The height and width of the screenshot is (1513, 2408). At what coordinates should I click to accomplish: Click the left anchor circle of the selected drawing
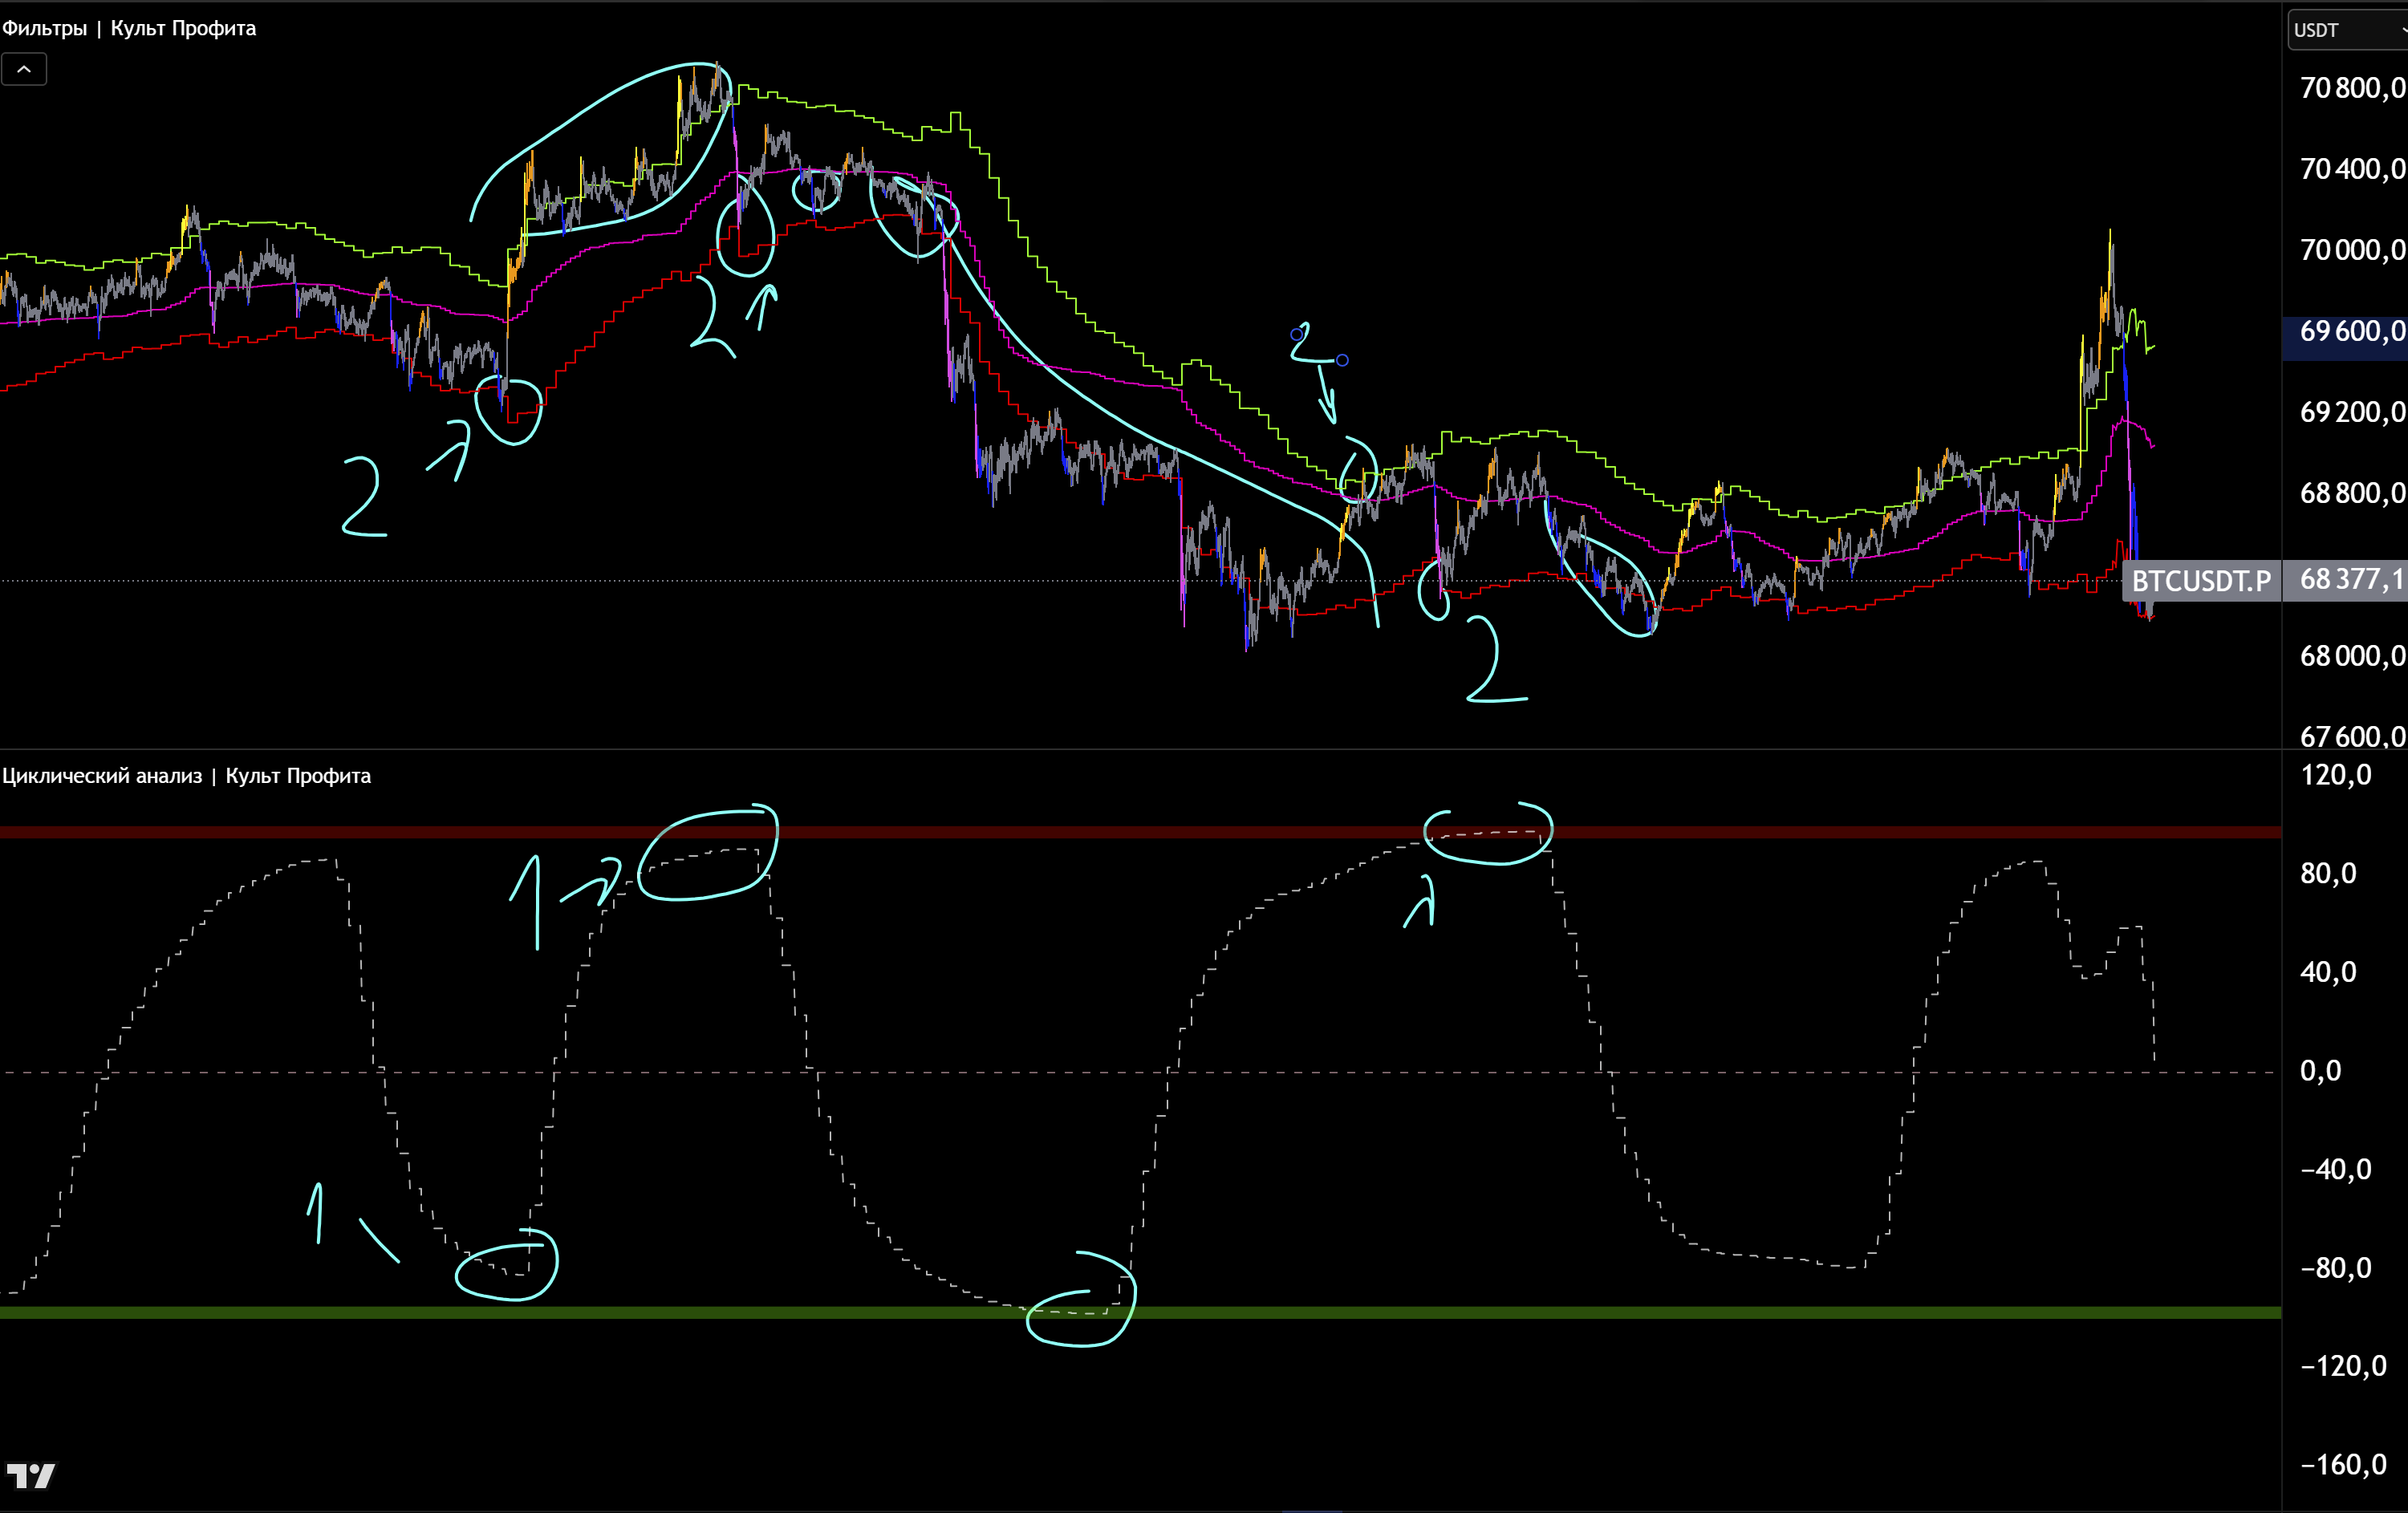pyautogui.click(x=1297, y=334)
